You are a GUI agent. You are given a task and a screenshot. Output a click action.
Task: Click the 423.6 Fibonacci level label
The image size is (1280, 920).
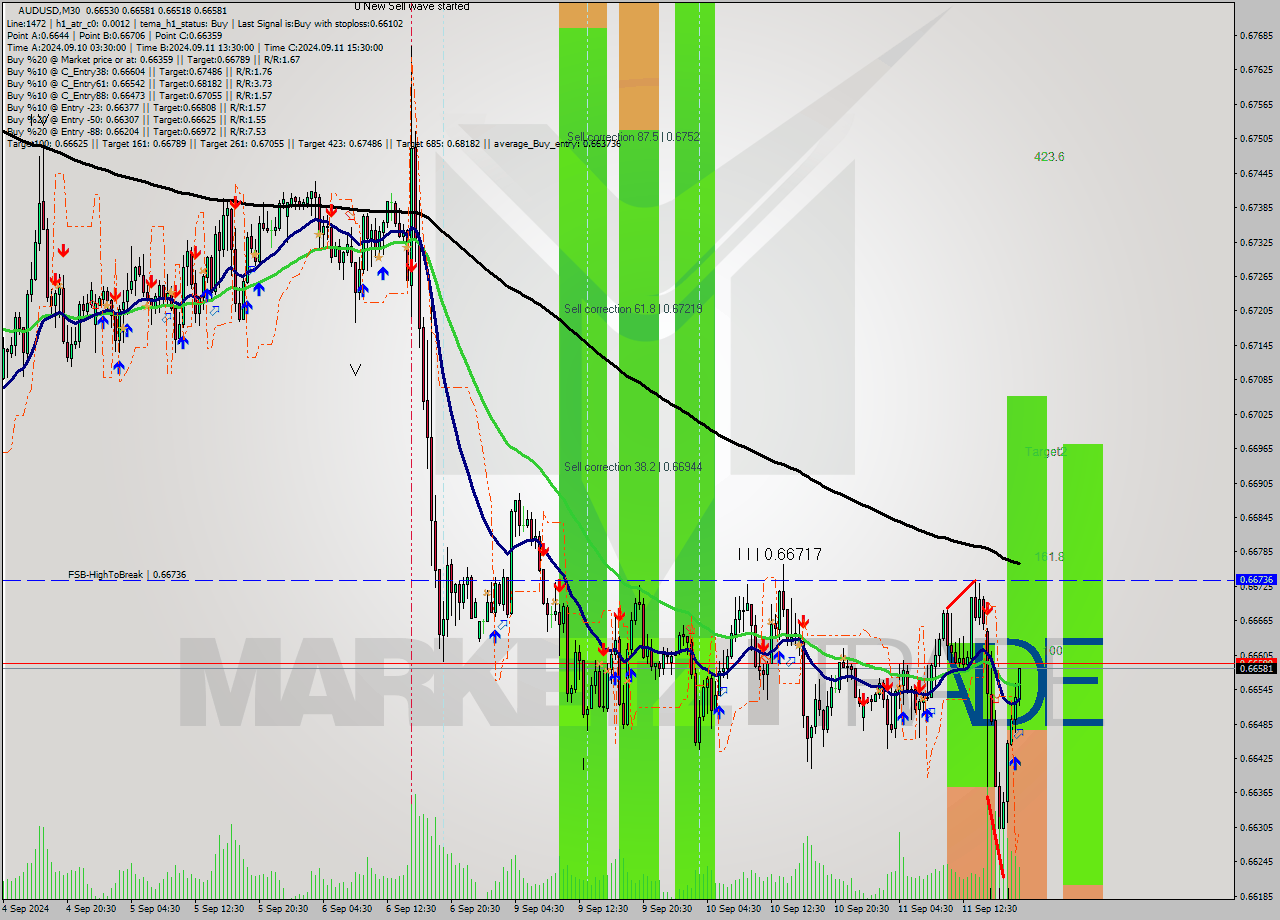pos(1049,157)
